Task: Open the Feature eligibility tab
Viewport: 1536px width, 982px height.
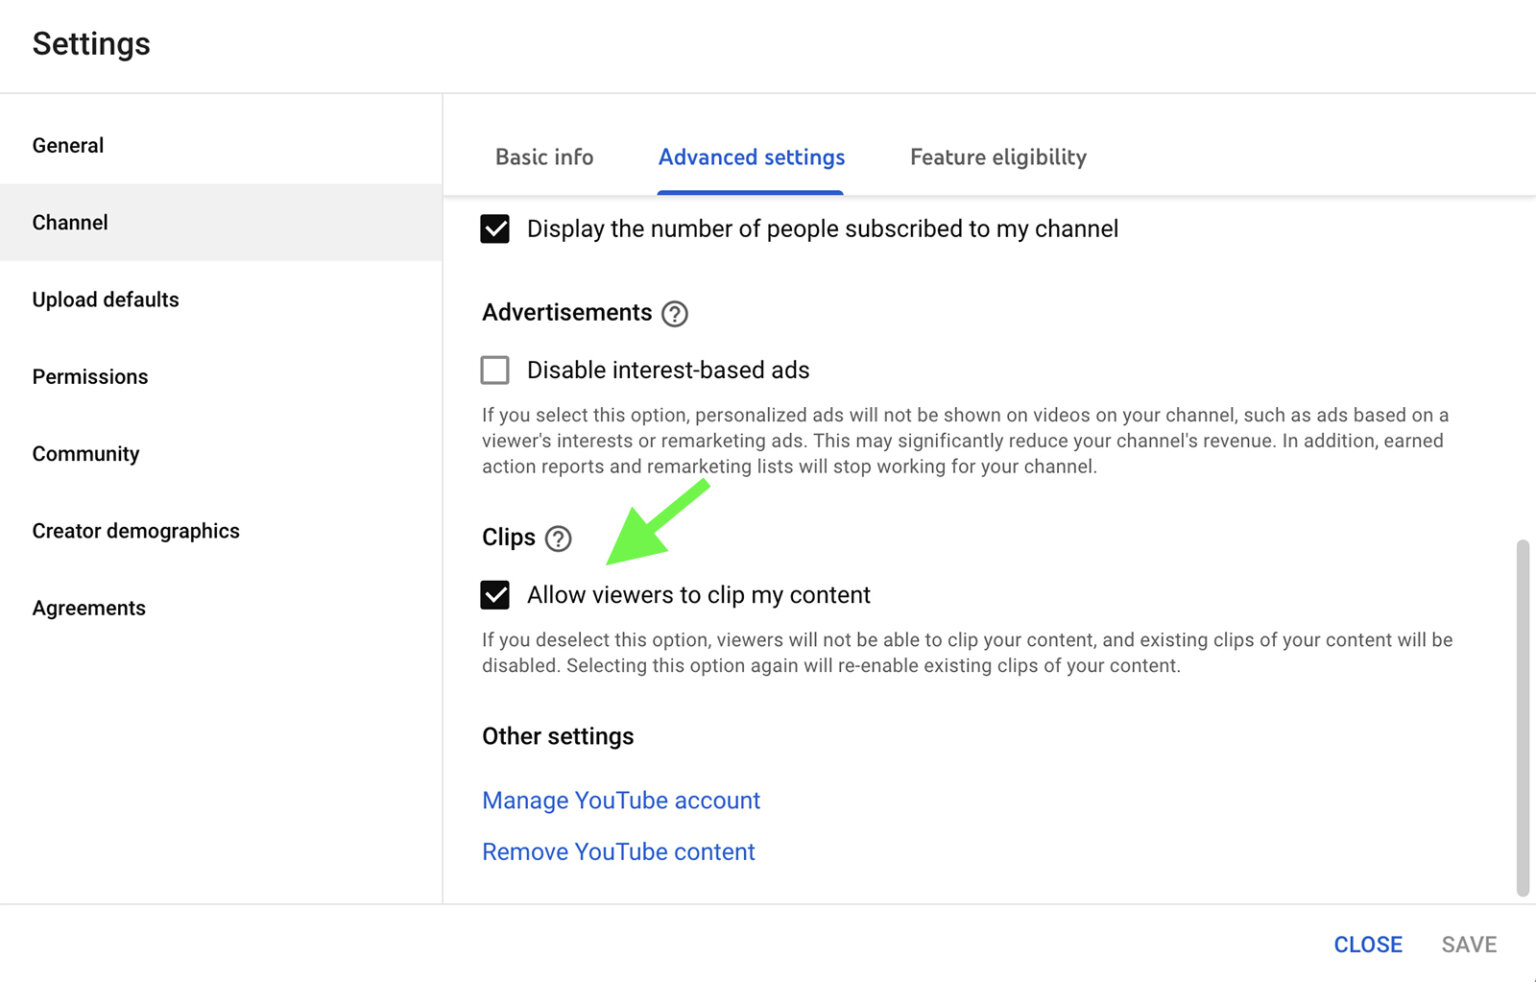Action: click(x=997, y=157)
